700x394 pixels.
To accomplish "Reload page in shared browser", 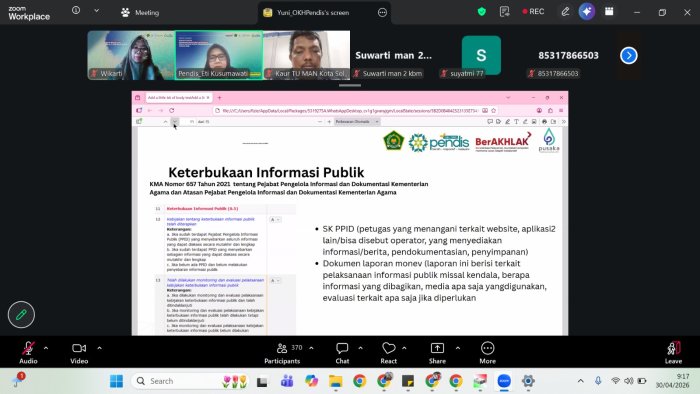I will click(171, 110).
